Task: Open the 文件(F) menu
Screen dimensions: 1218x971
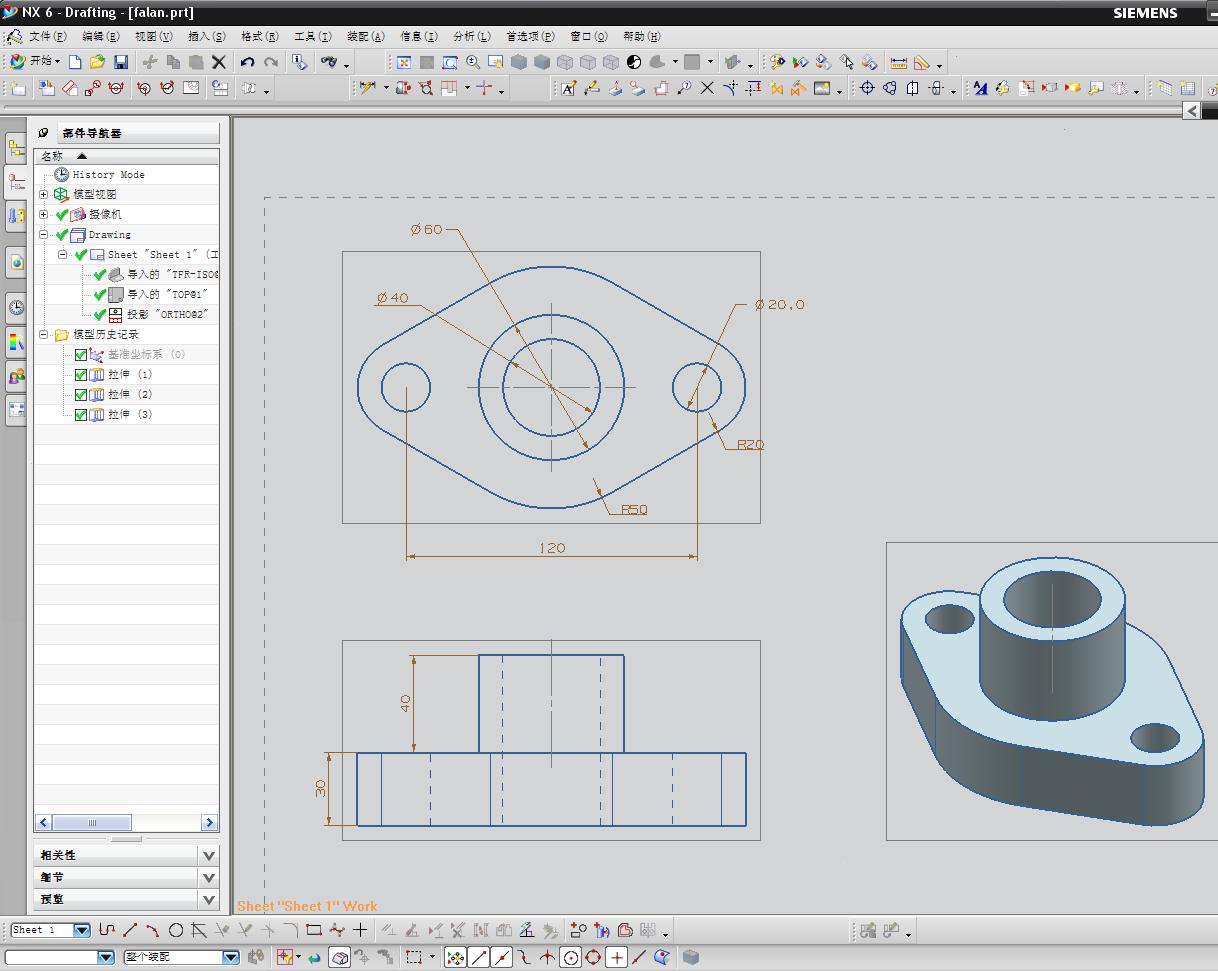Action: [x=47, y=36]
